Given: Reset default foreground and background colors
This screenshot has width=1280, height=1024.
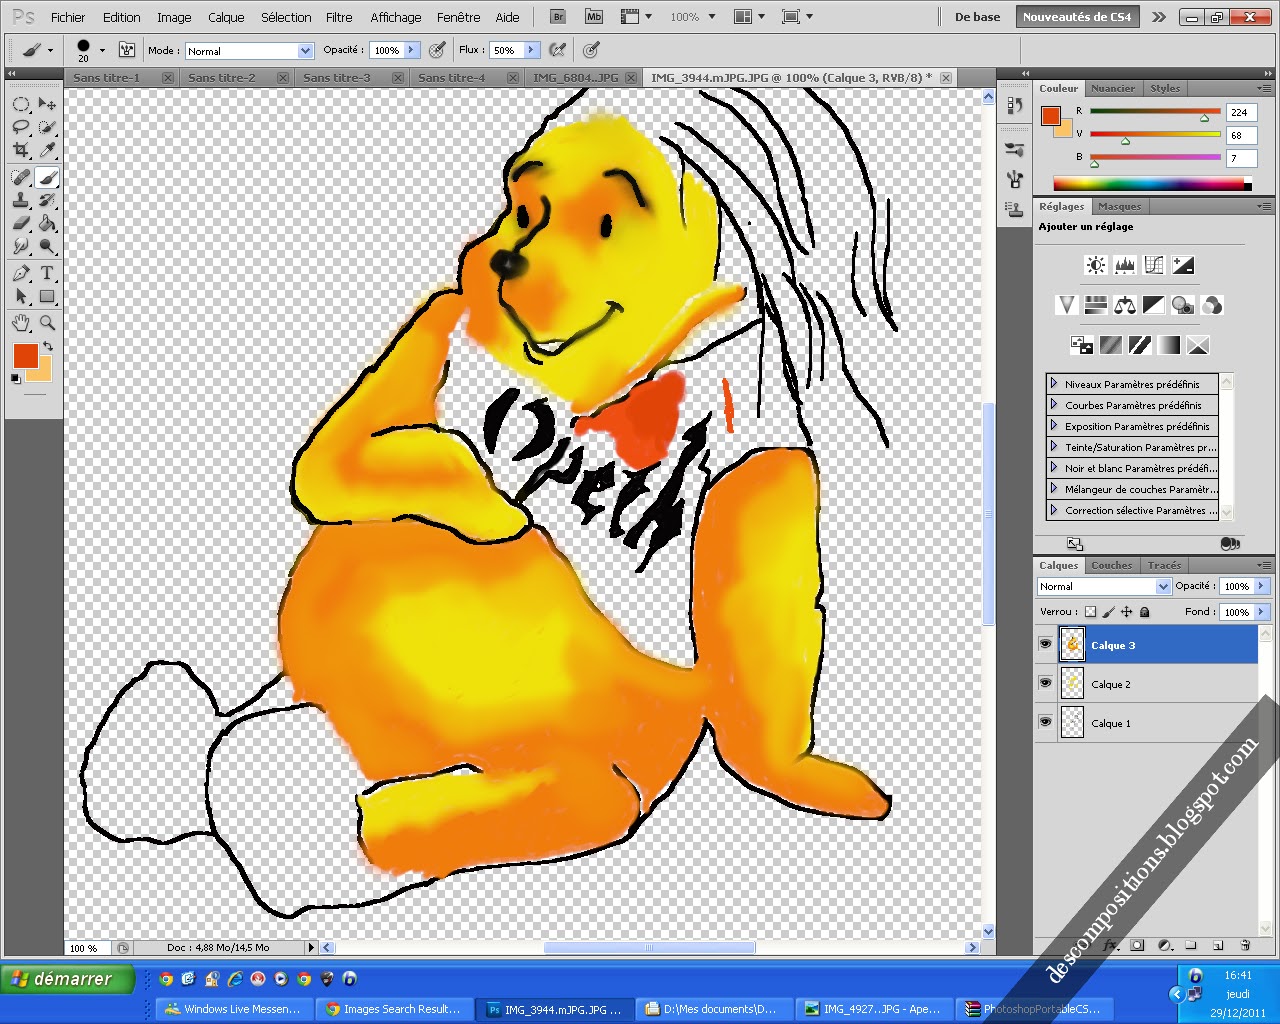Looking at the screenshot, I should (15, 379).
